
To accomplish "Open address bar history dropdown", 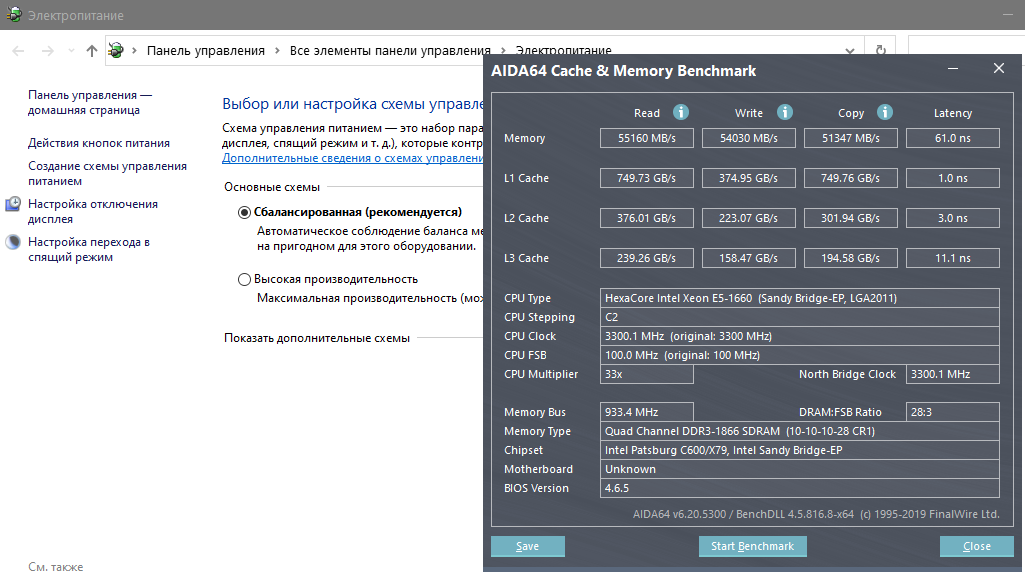I will 849,50.
